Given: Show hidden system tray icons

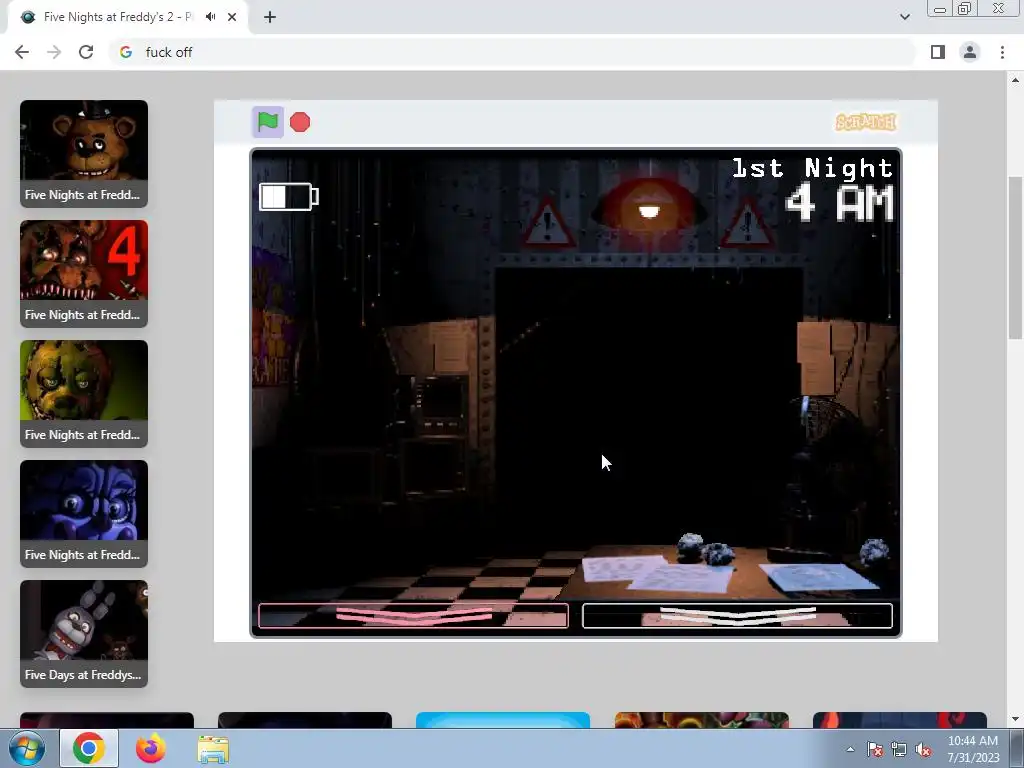Looking at the screenshot, I should [x=850, y=749].
